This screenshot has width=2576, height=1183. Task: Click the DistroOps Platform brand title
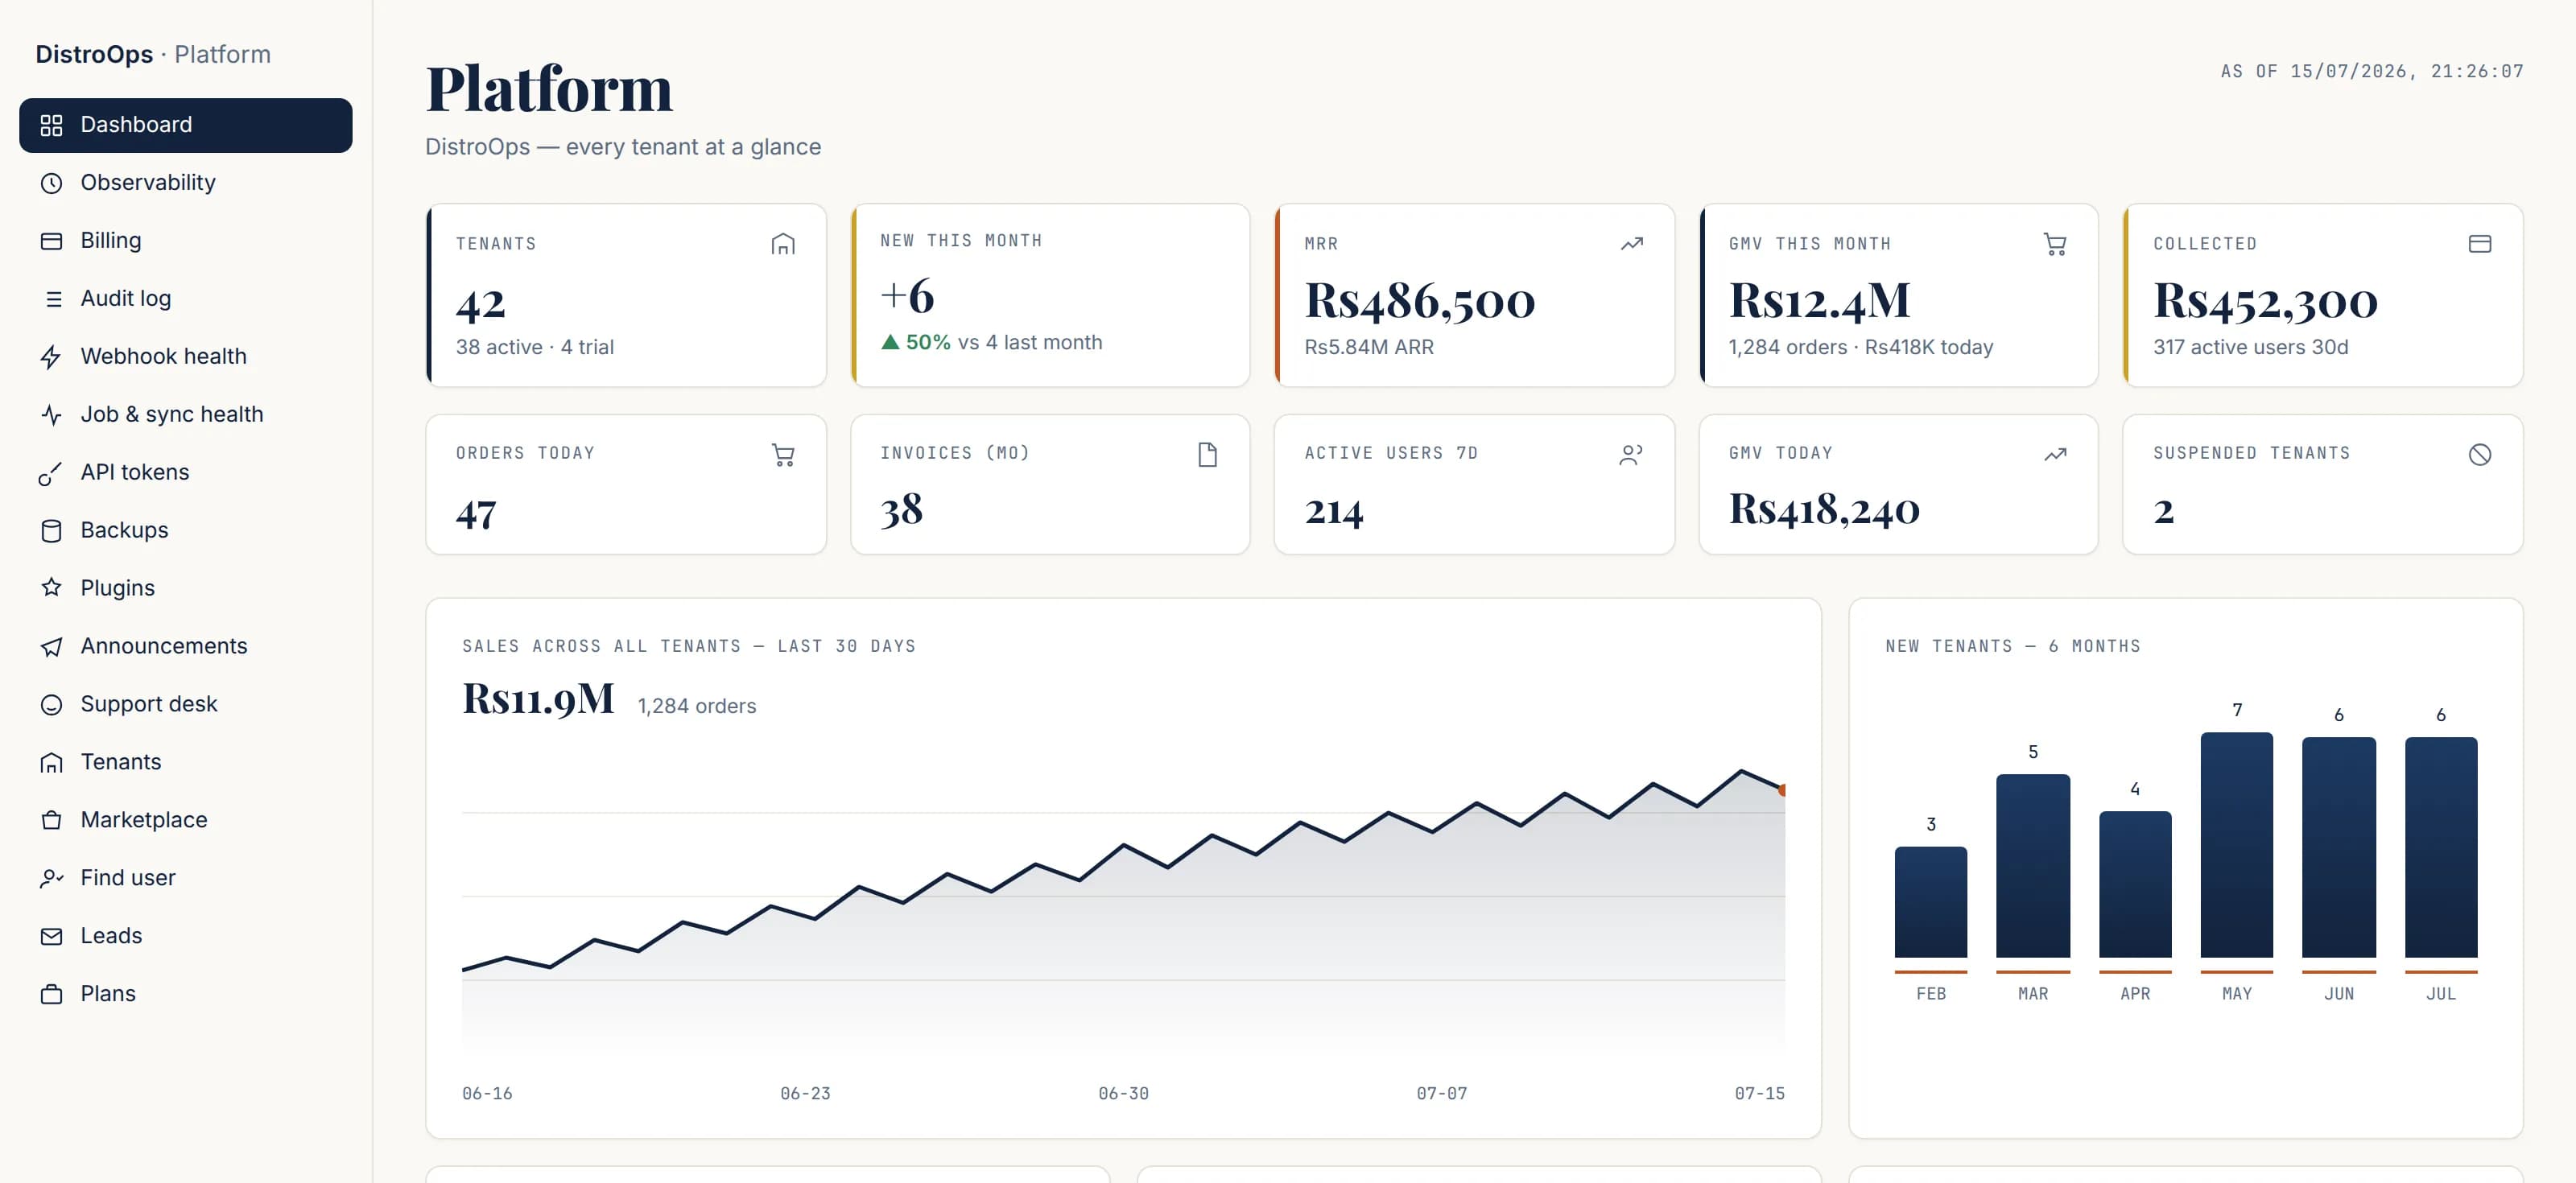tap(153, 54)
